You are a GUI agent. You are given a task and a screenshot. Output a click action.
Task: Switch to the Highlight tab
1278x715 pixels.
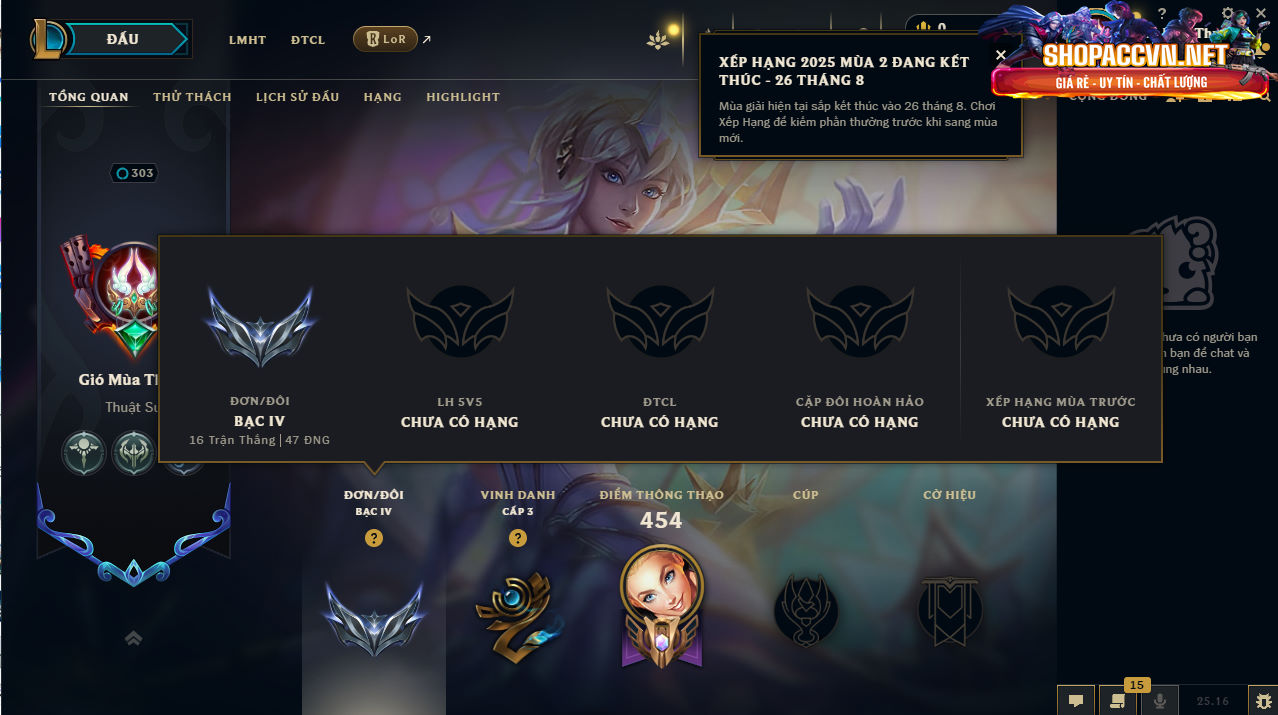coord(463,97)
